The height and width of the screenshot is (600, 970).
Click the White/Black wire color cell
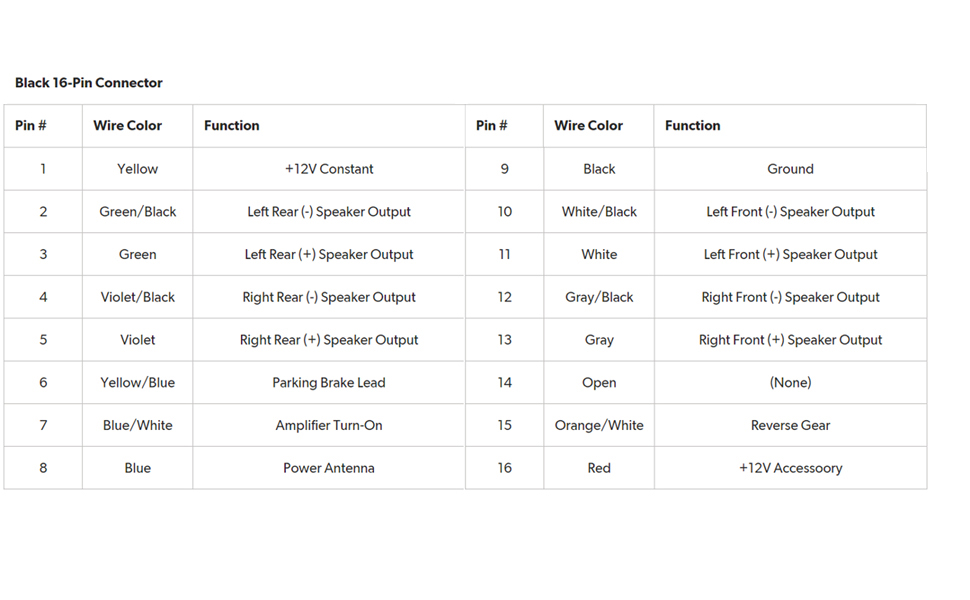coord(599,212)
